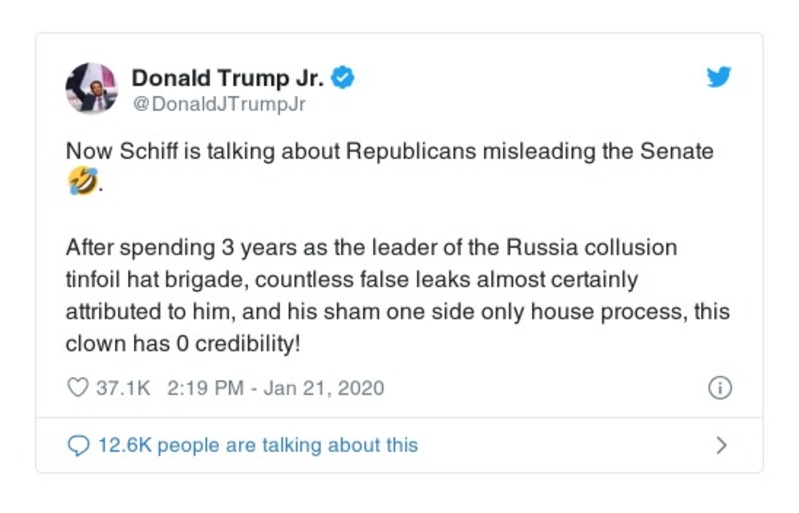799x513 pixels.
Task: Click the 37.1K like count
Action: click(123, 388)
